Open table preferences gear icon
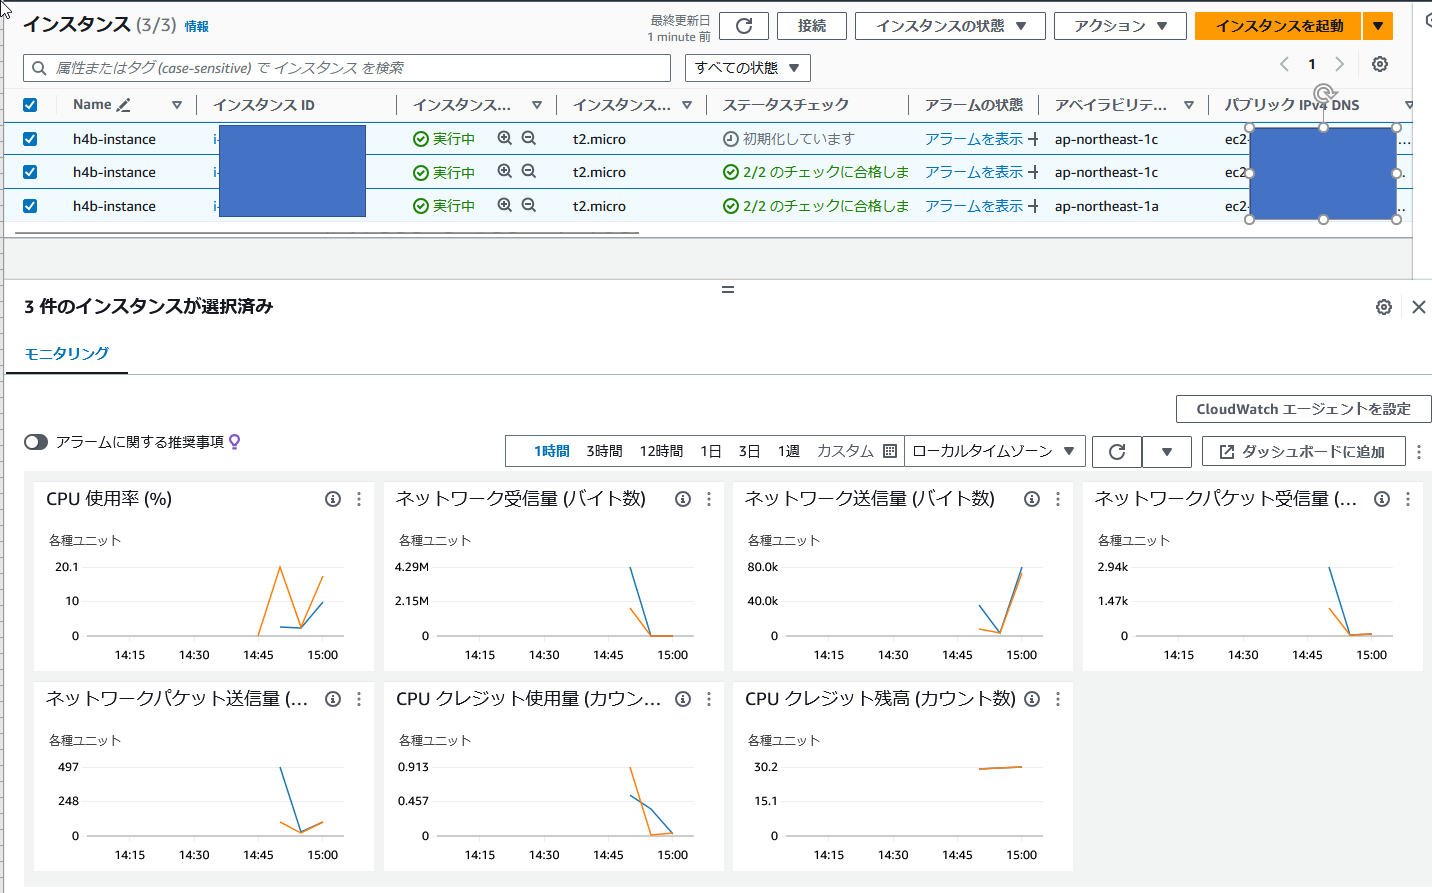This screenshot has width=1432, height=893. tap(1380, 64)
